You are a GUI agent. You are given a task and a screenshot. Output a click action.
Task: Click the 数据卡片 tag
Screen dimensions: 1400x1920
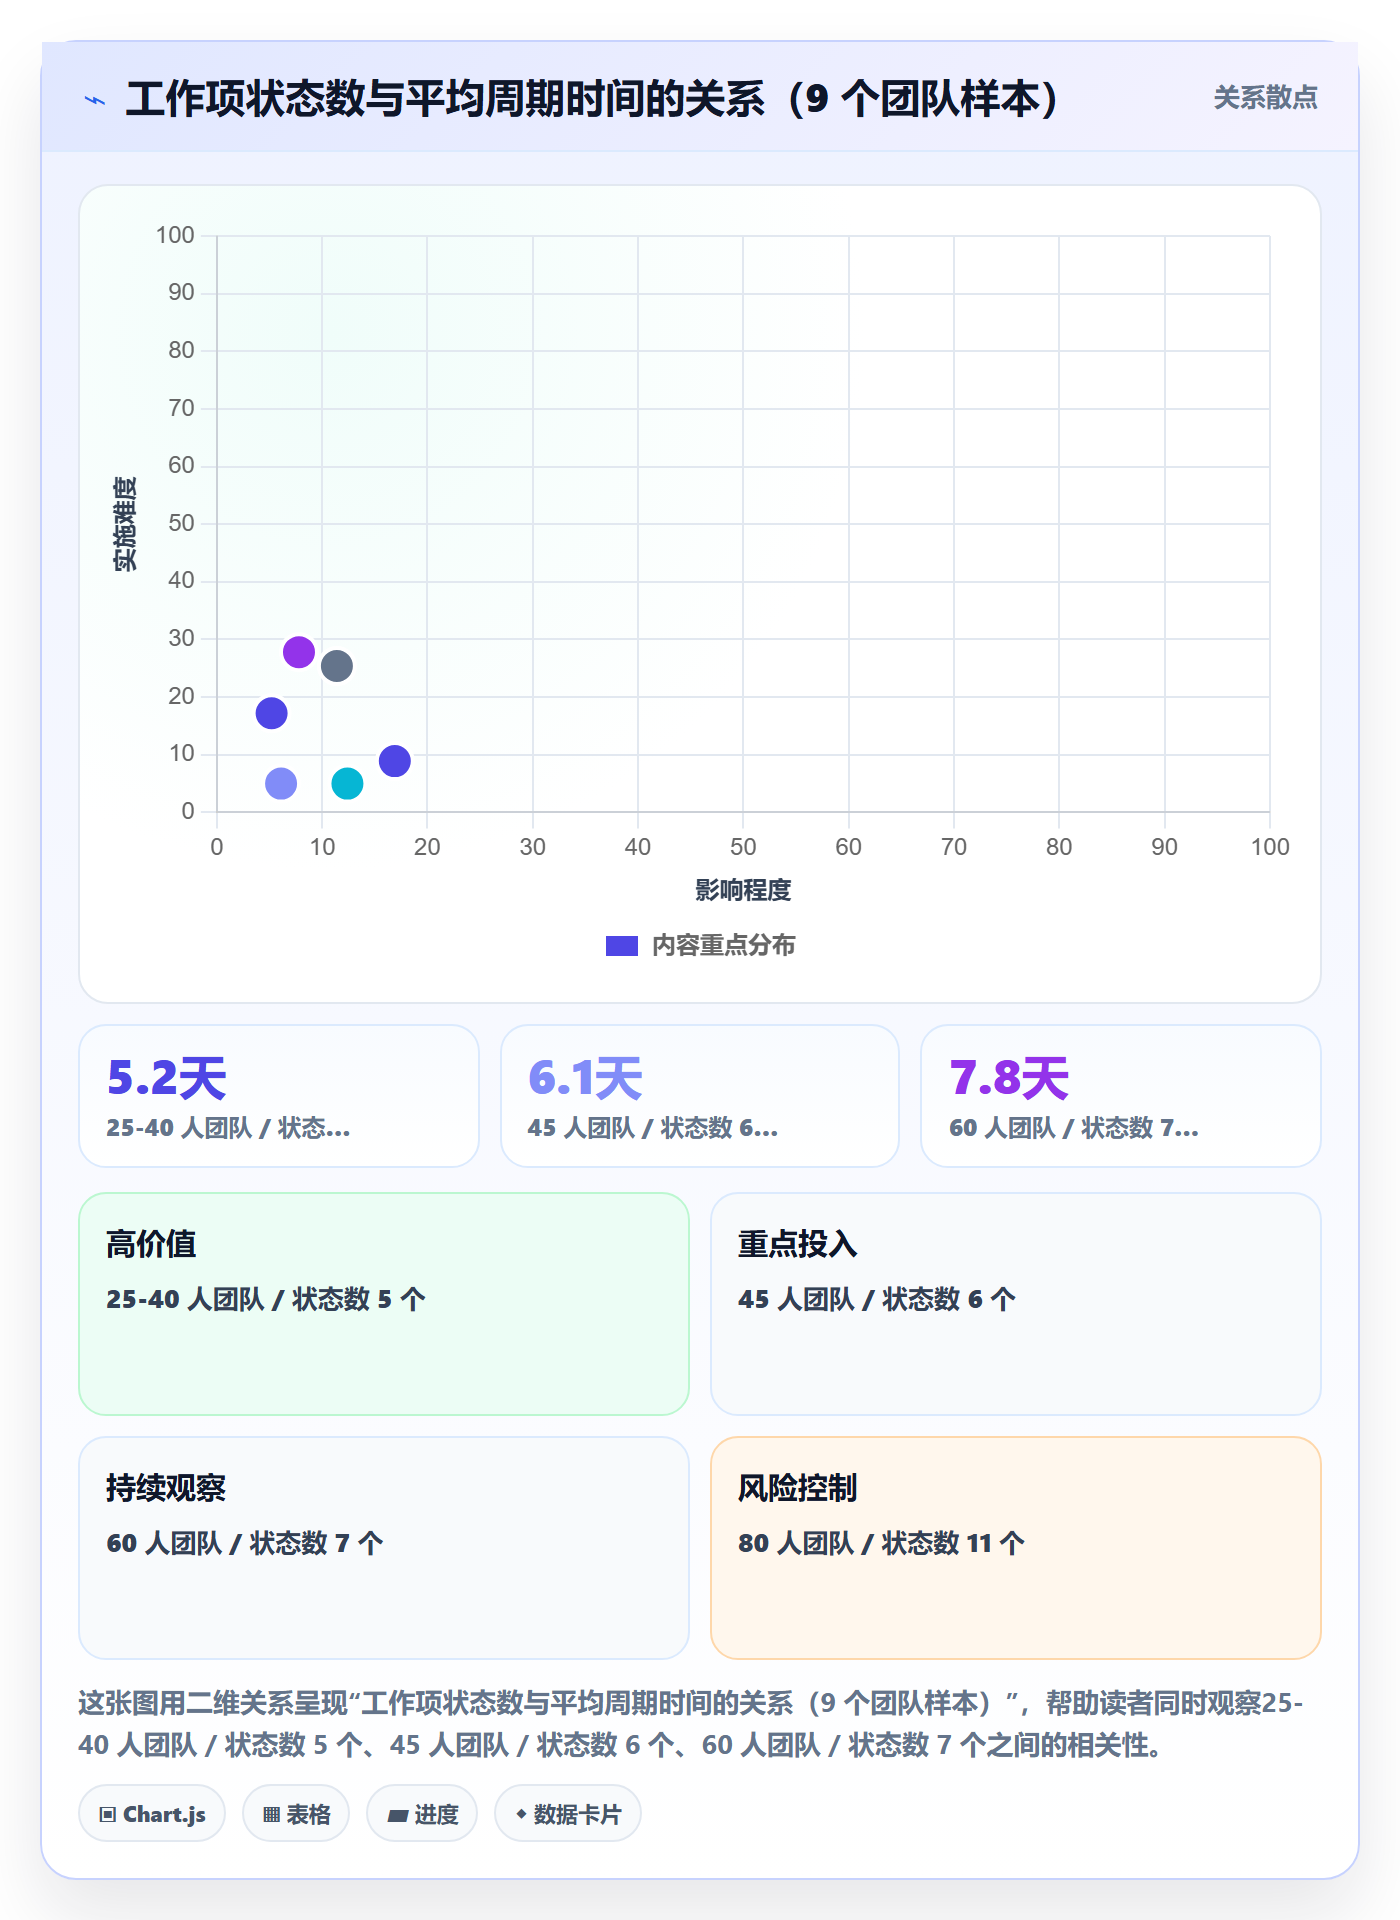568,1813
